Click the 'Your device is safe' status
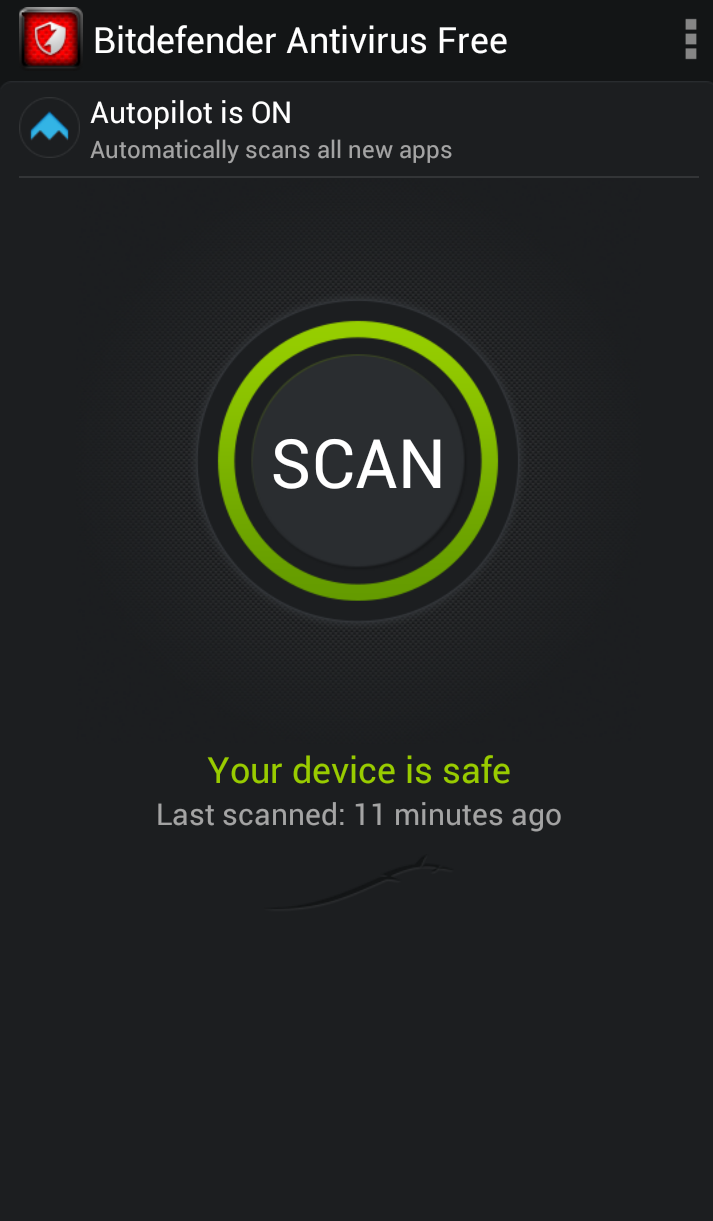 [359, 770]
